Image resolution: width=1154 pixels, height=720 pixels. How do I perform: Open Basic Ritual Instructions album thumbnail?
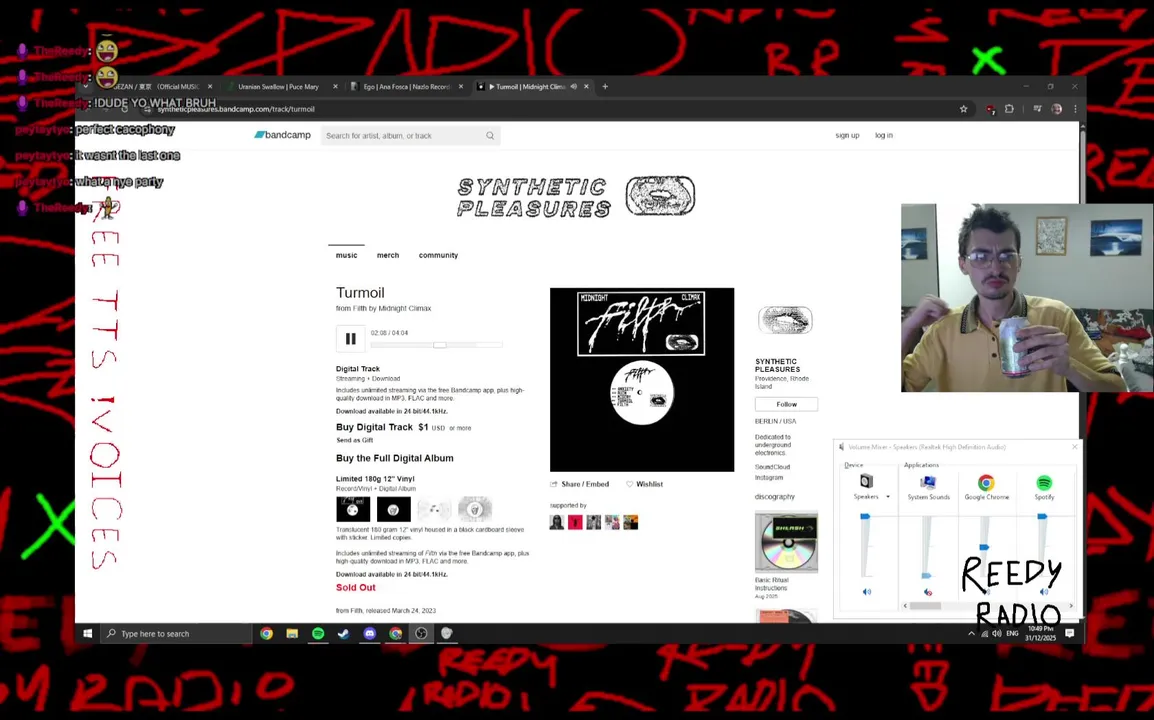786,542
